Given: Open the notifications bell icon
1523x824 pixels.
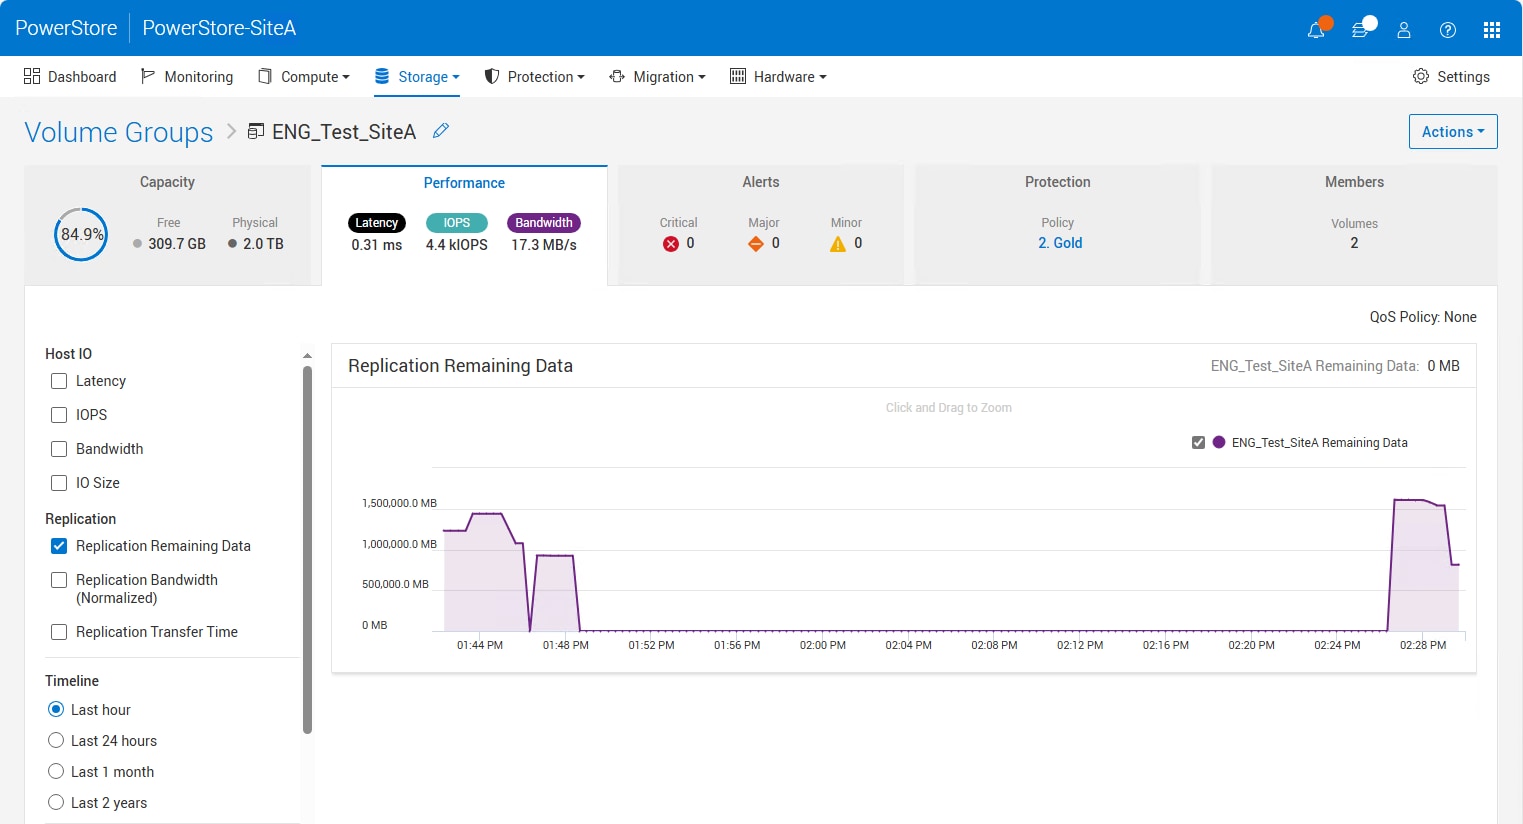Looking at the screenshot, I should point(1316,30).
